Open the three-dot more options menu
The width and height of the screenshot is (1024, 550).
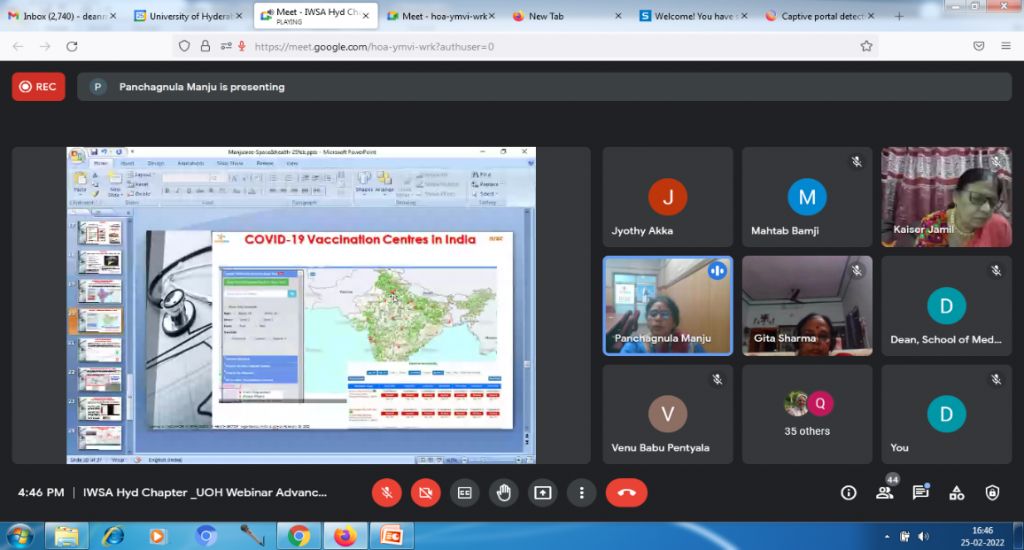(582, 492)
